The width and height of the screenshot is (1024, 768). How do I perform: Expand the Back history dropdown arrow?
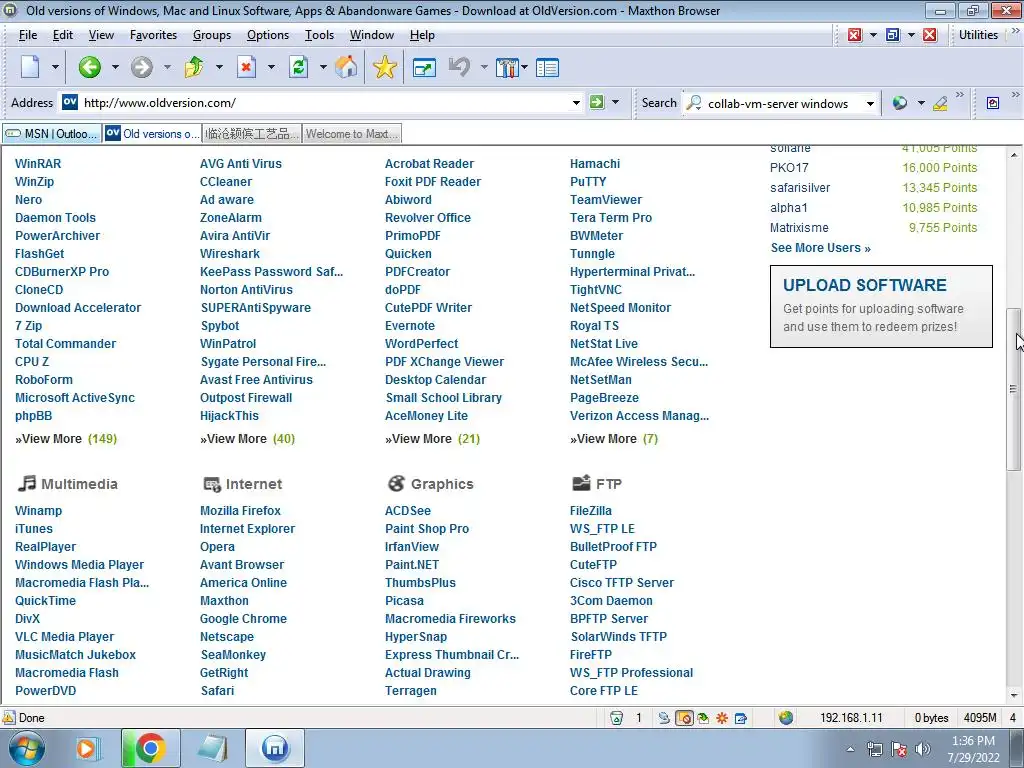click(x=115, y=67)
